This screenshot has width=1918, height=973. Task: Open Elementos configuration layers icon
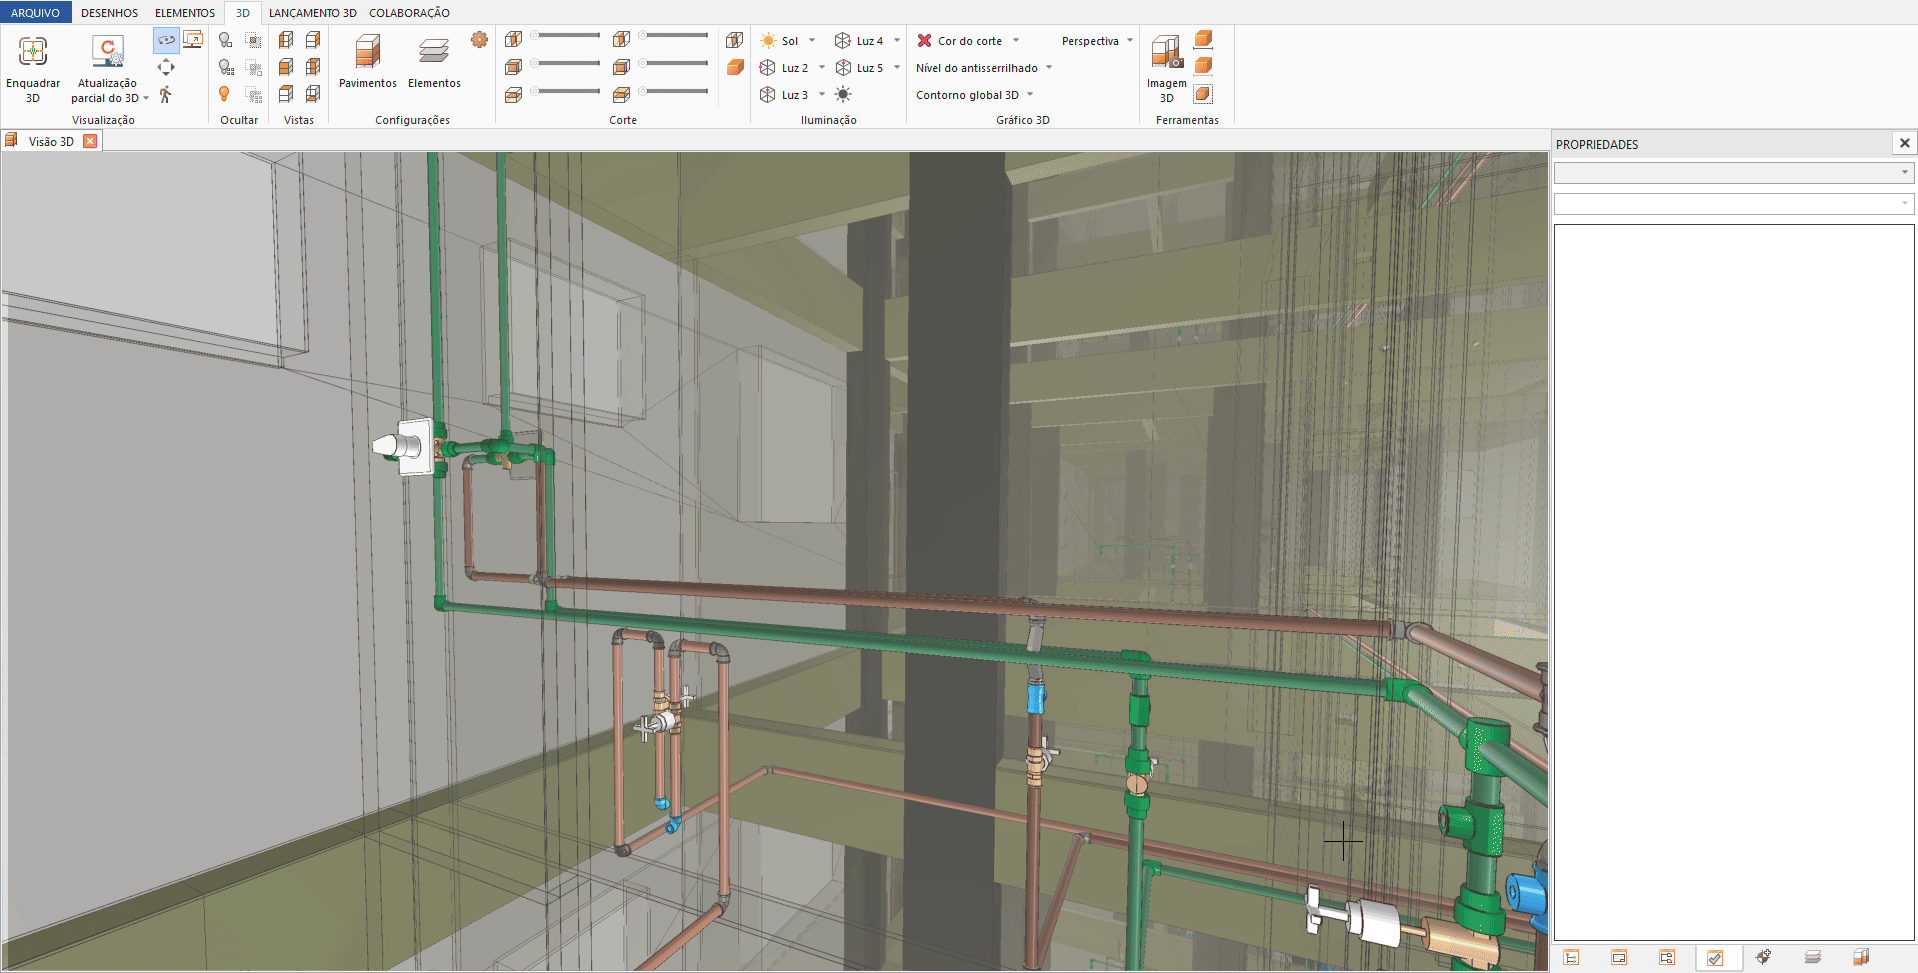coord(434,52)
